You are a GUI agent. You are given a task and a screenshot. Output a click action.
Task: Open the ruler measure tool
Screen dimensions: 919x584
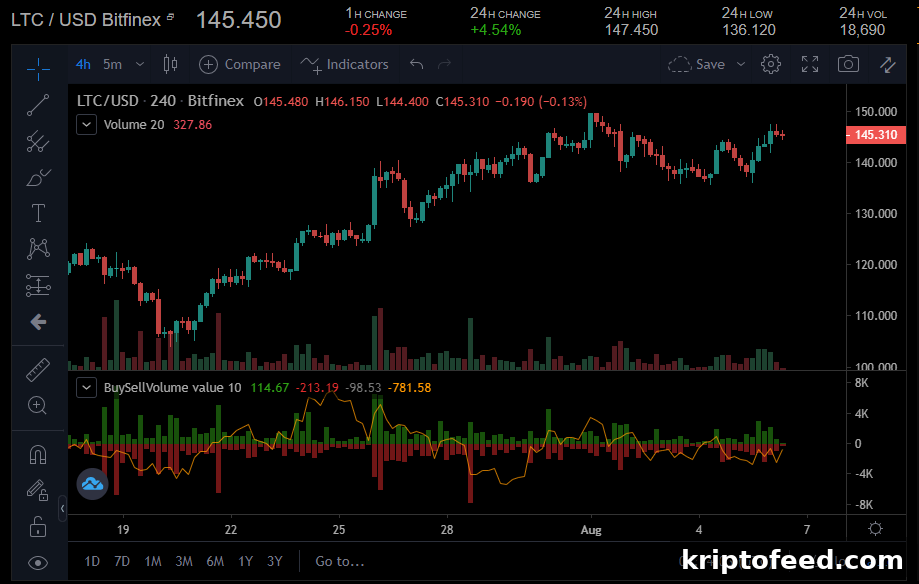click(38, 369)
